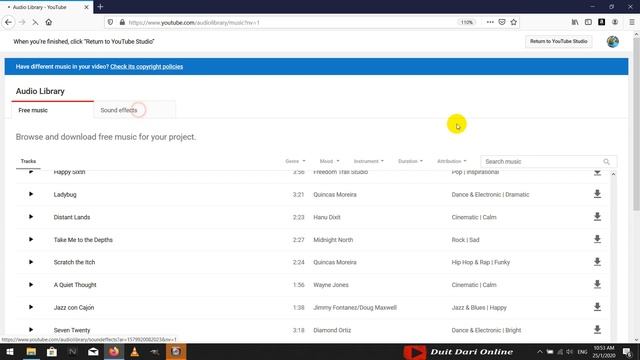This screenshot has height=360, width=640.
Task: Select artist Hanu Dixit
Action: point(327,217)
